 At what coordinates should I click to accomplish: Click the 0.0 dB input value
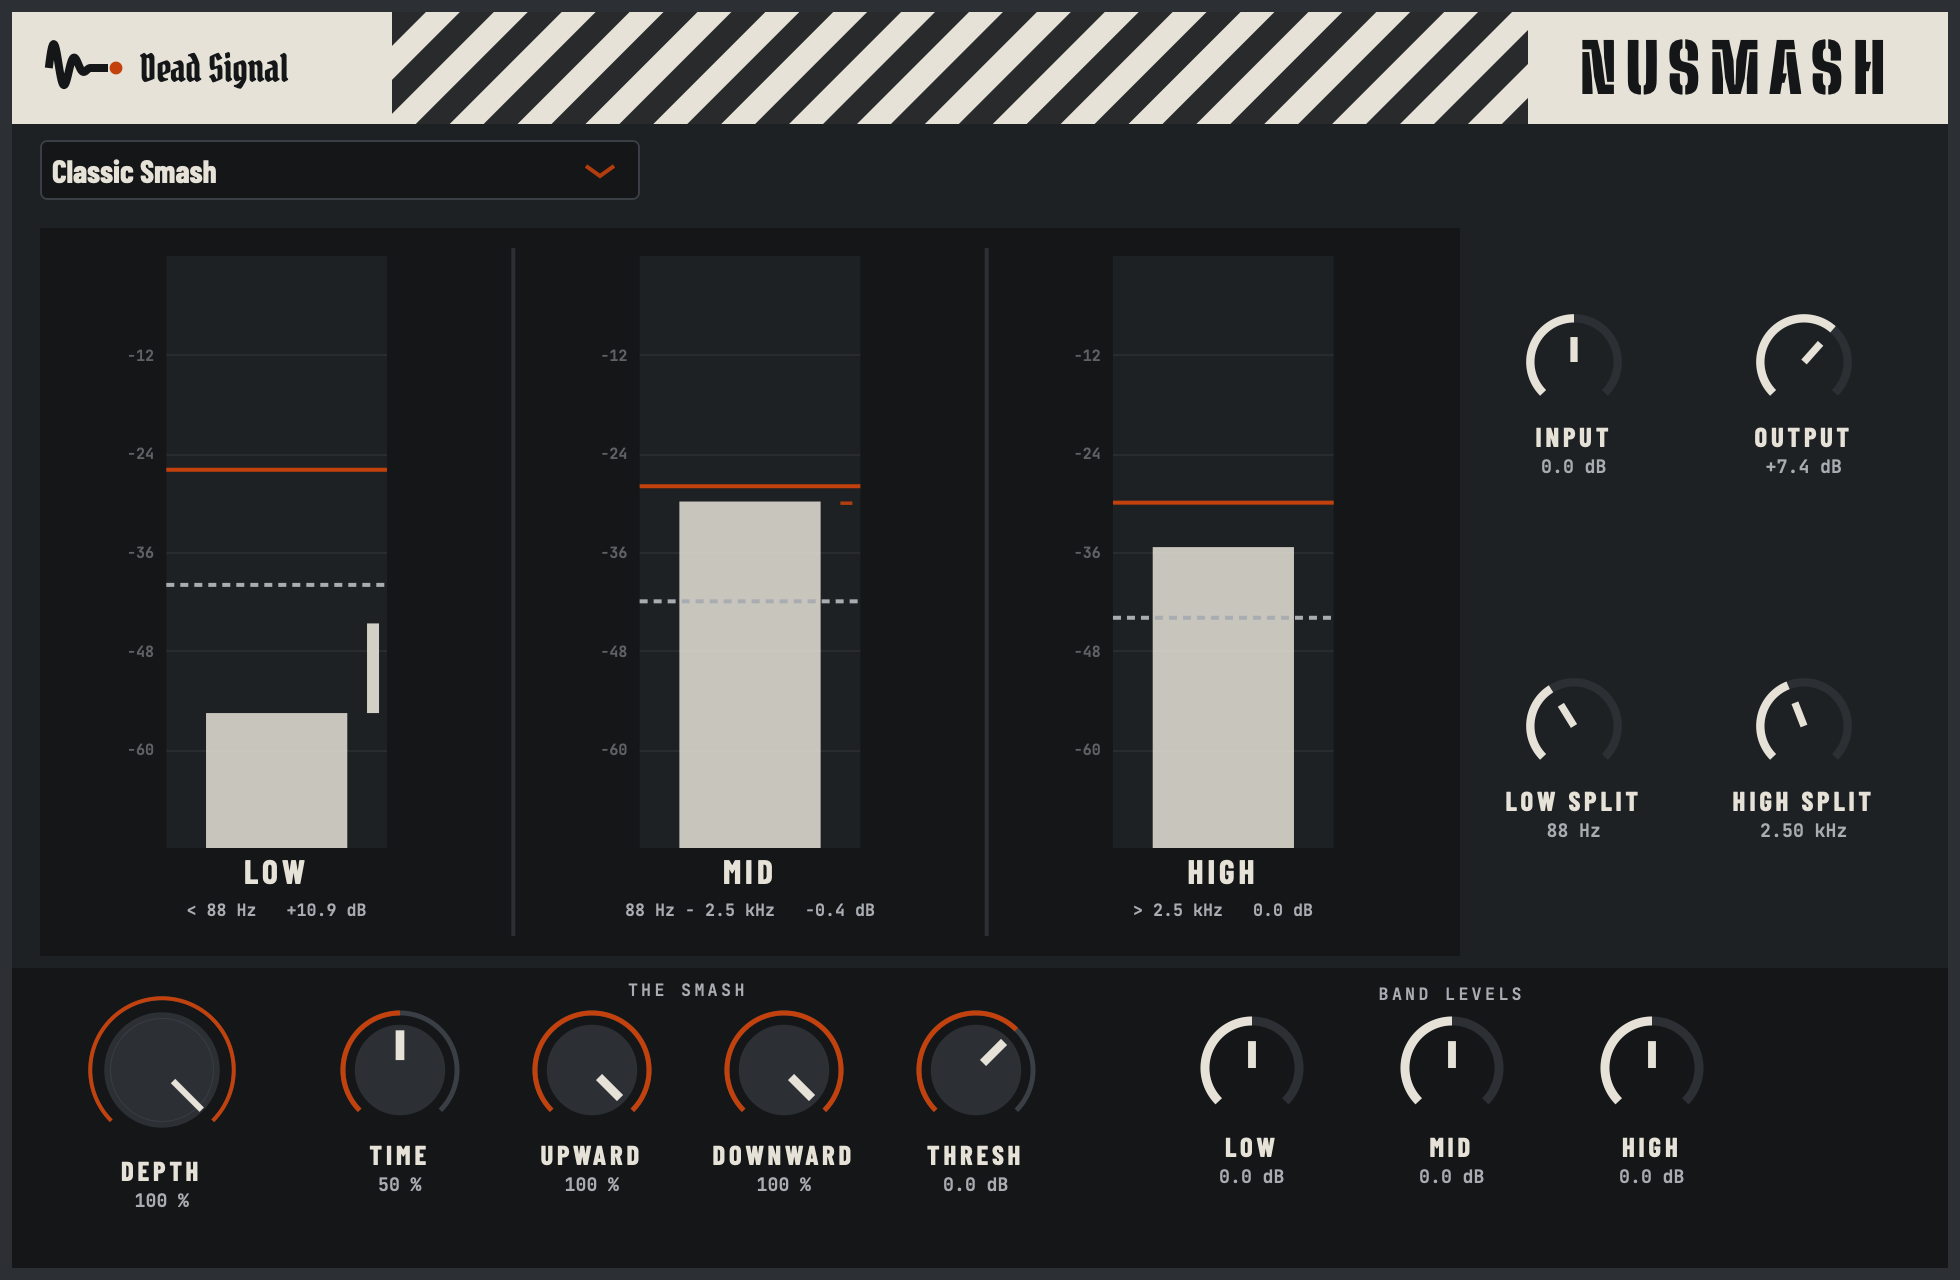pos(1573,467)
